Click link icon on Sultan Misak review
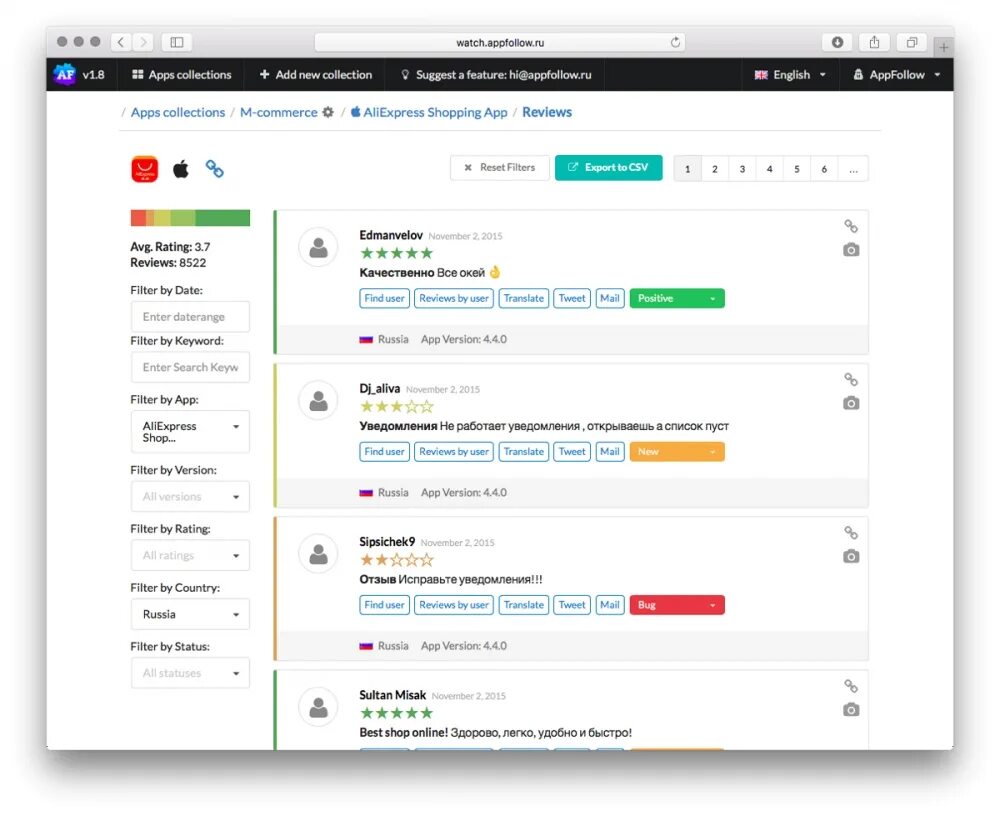Image resolution: width=1000 pixels, height=816 pixels. [x=851, y=686]
